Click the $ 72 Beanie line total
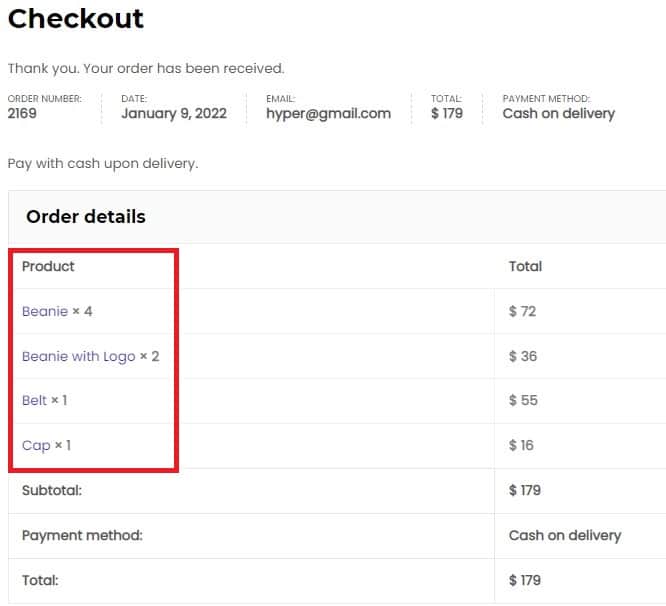This screenshot has width=666, height=606. tap(522, 311)
